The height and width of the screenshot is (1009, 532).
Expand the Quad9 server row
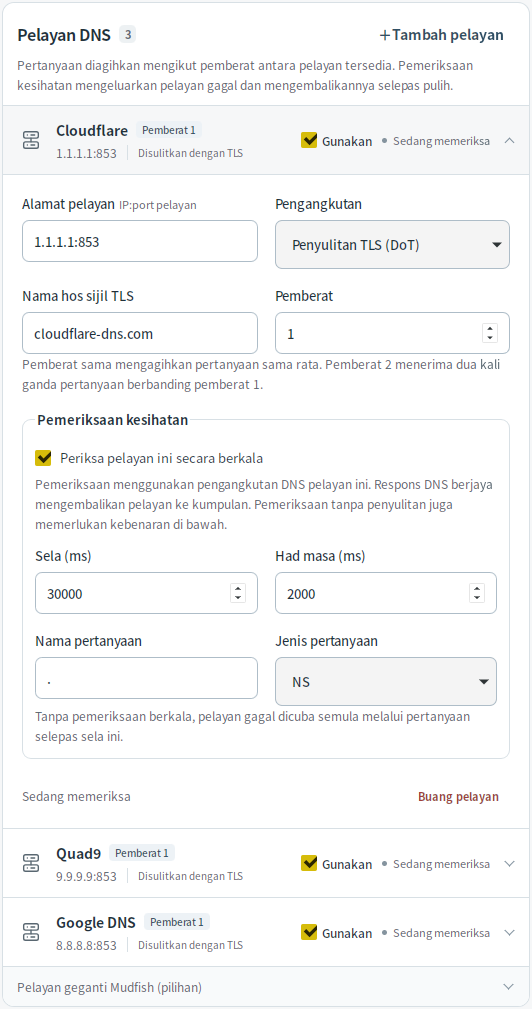[x=509, y=864]
